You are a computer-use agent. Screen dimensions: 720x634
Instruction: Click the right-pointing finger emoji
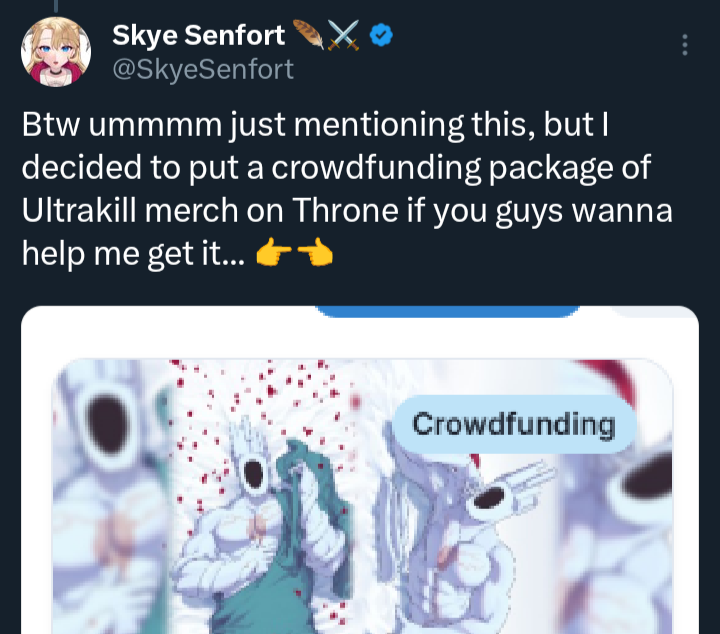tap(315, 252)
